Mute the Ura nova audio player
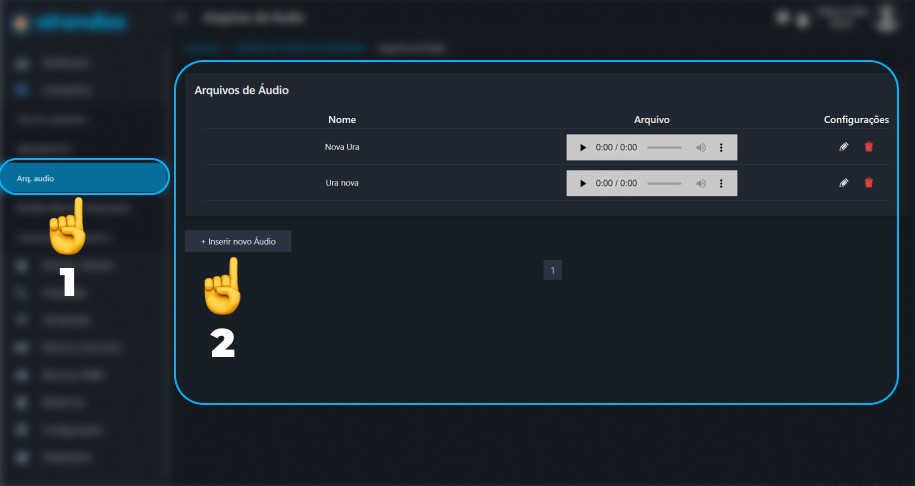 [x=701, y=183]
